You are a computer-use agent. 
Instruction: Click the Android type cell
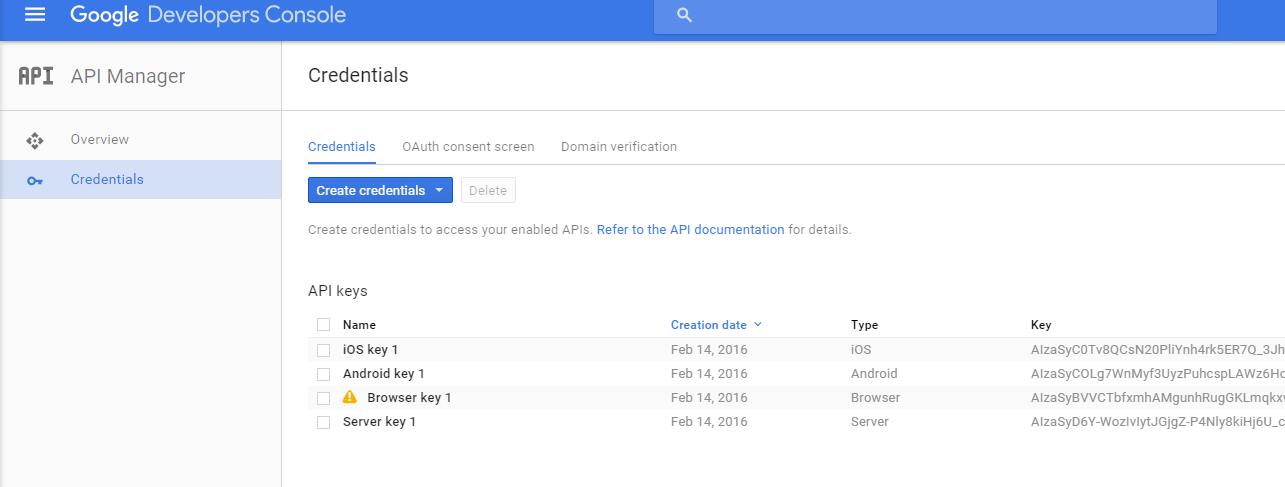click(874, 374)
